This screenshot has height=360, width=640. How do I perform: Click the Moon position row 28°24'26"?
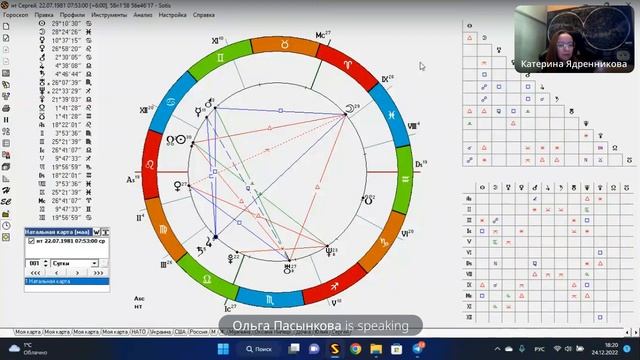pyautogui.click(x=65, y=31)
